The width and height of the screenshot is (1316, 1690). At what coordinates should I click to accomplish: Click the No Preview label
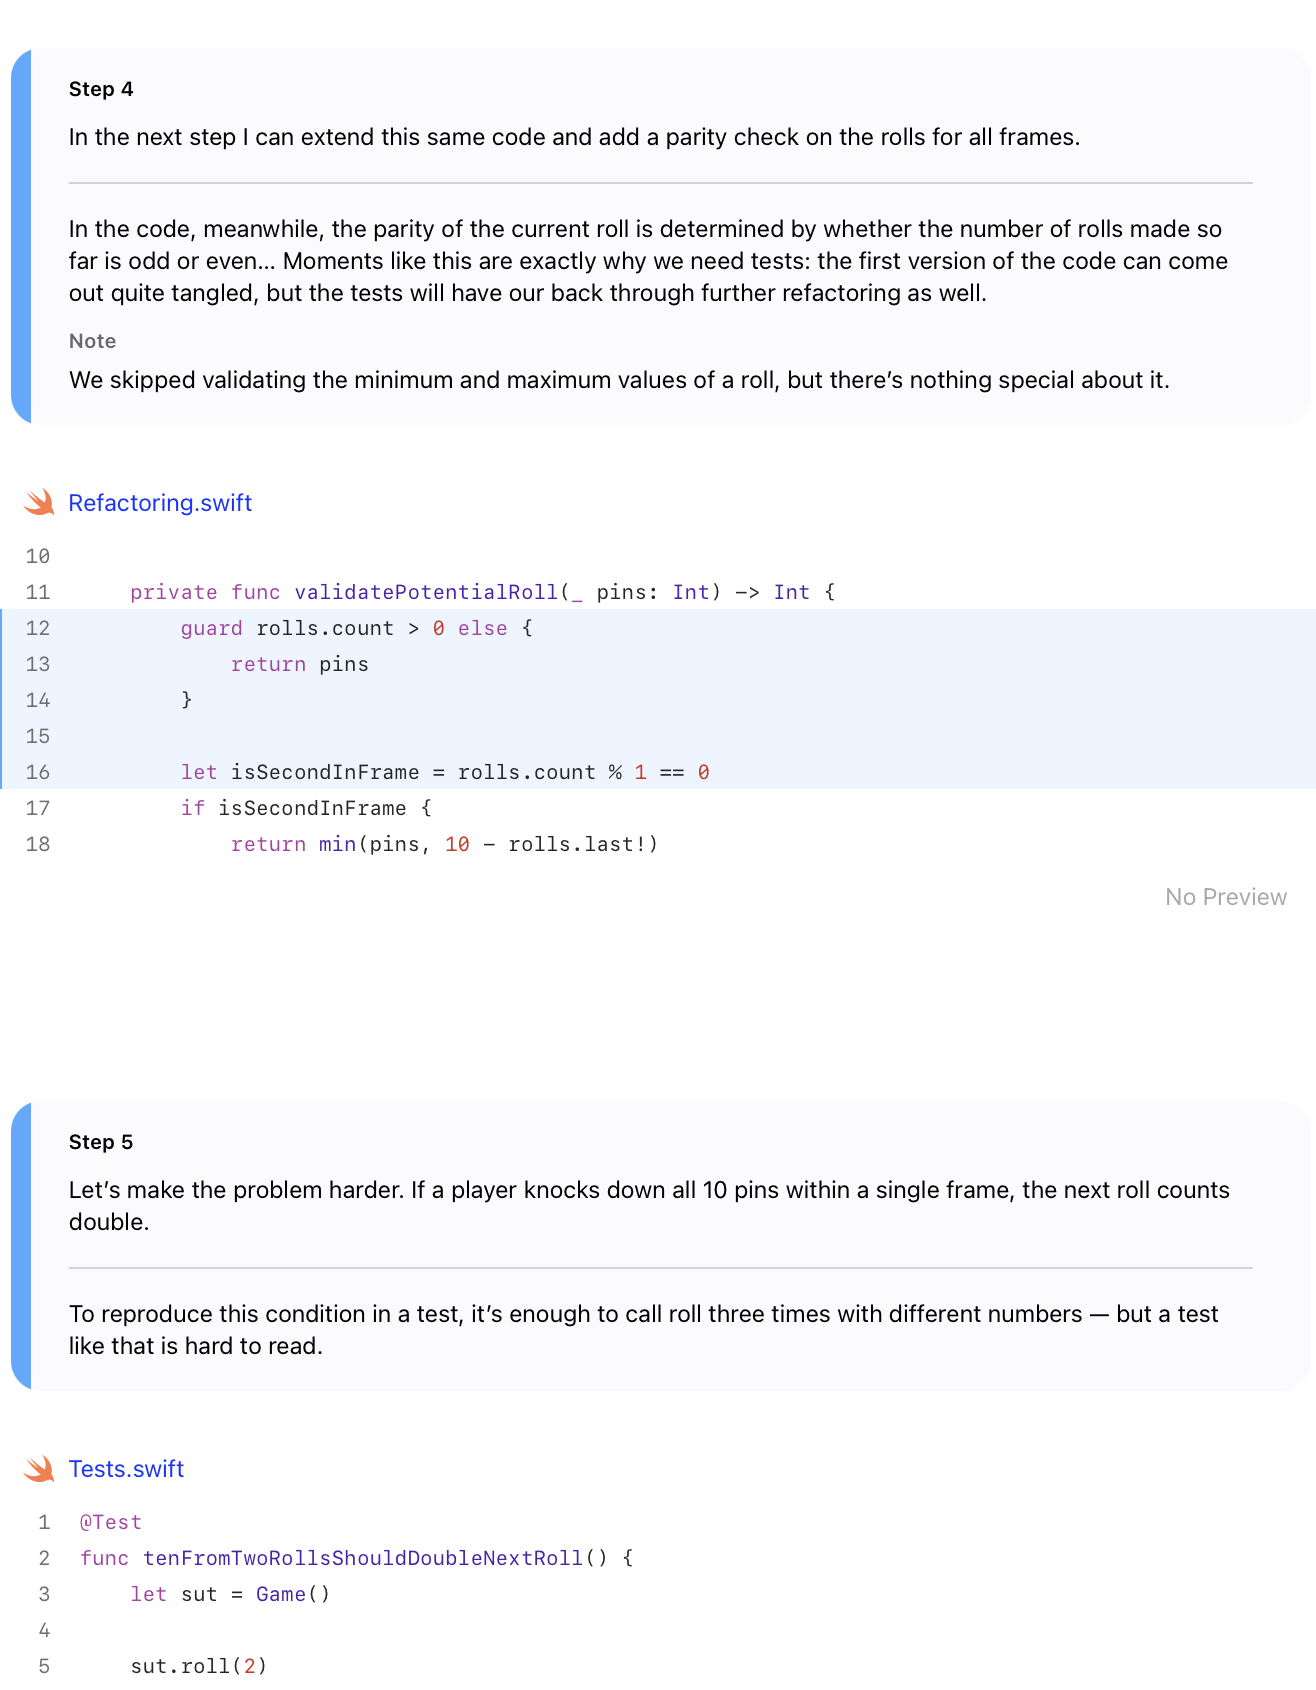1226,897
